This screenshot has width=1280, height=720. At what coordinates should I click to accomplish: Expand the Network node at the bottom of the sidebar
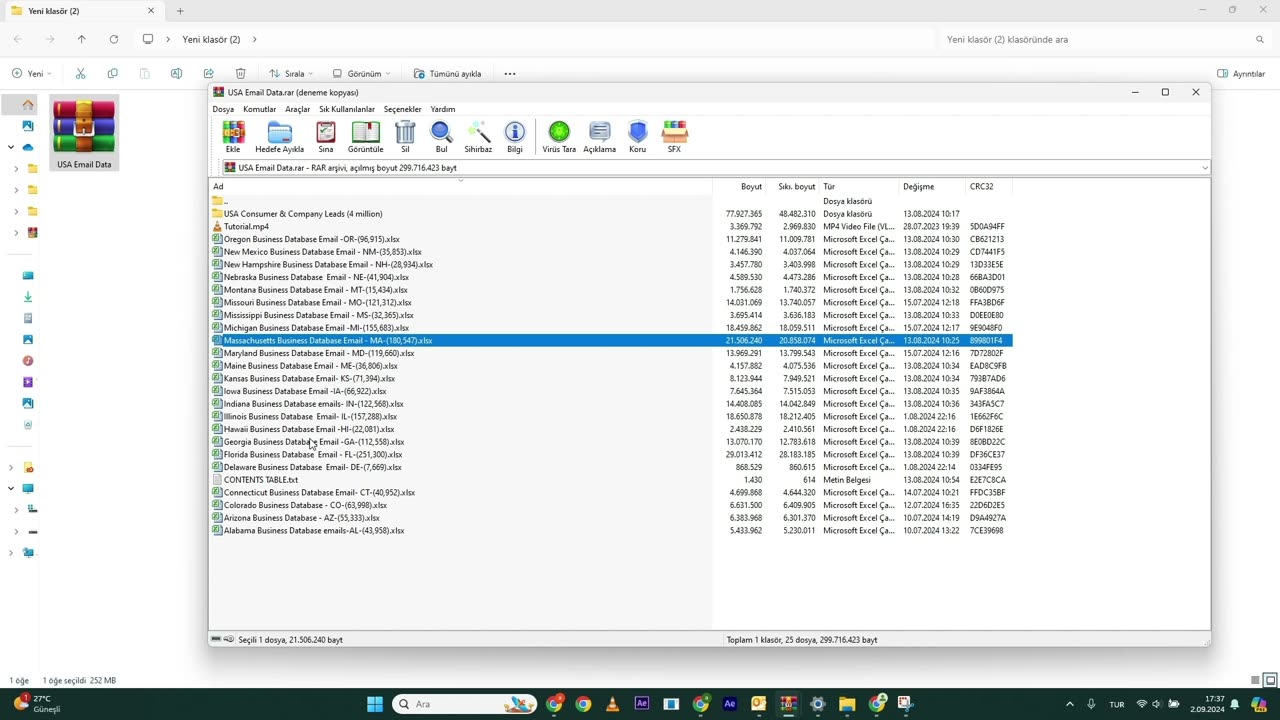coord(11,552)
